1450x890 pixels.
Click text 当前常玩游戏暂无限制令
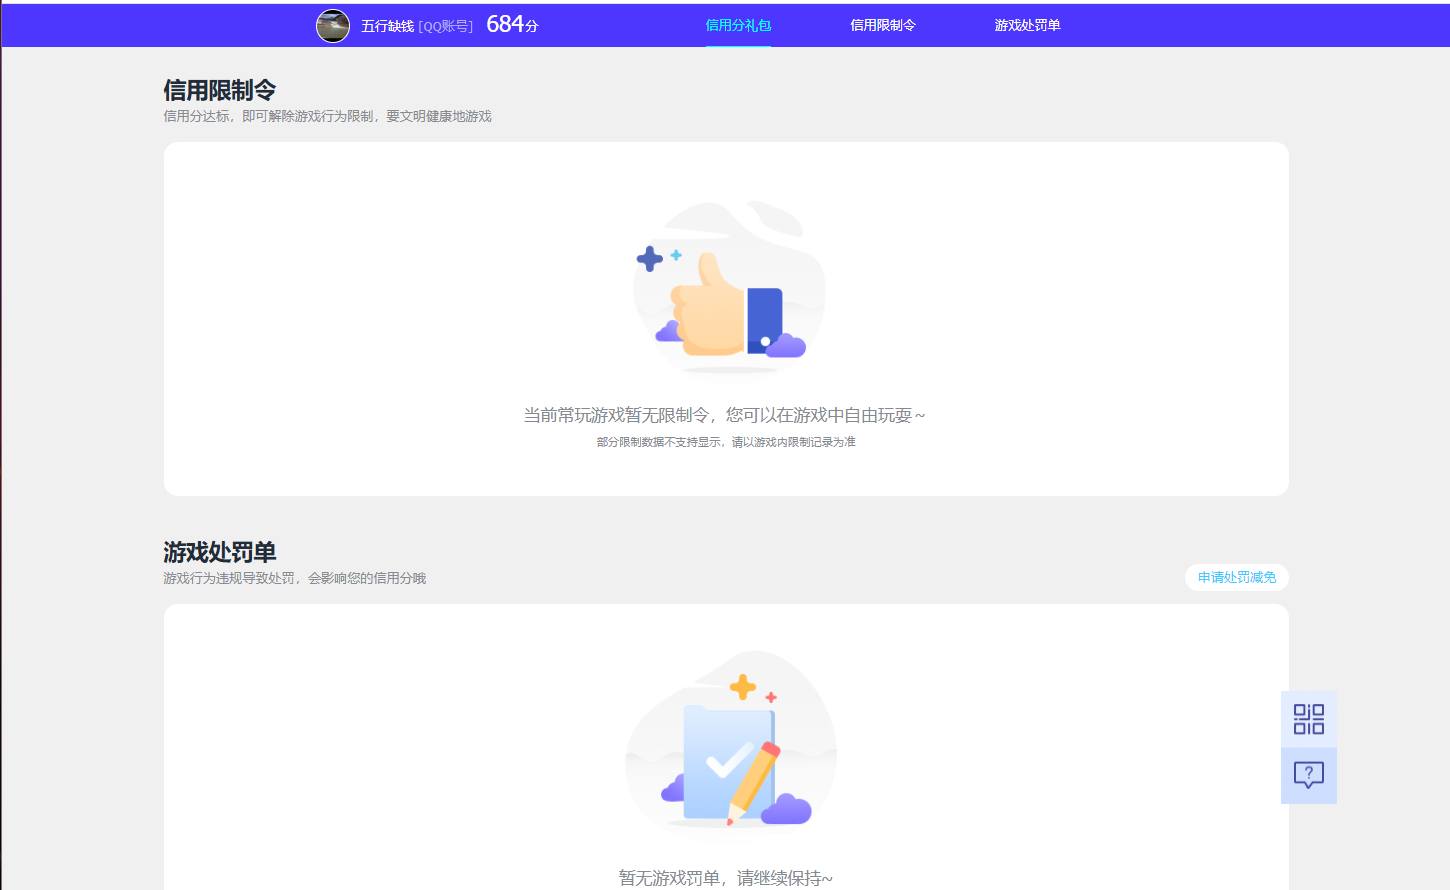pyautogui.click(x=616, y=415)
